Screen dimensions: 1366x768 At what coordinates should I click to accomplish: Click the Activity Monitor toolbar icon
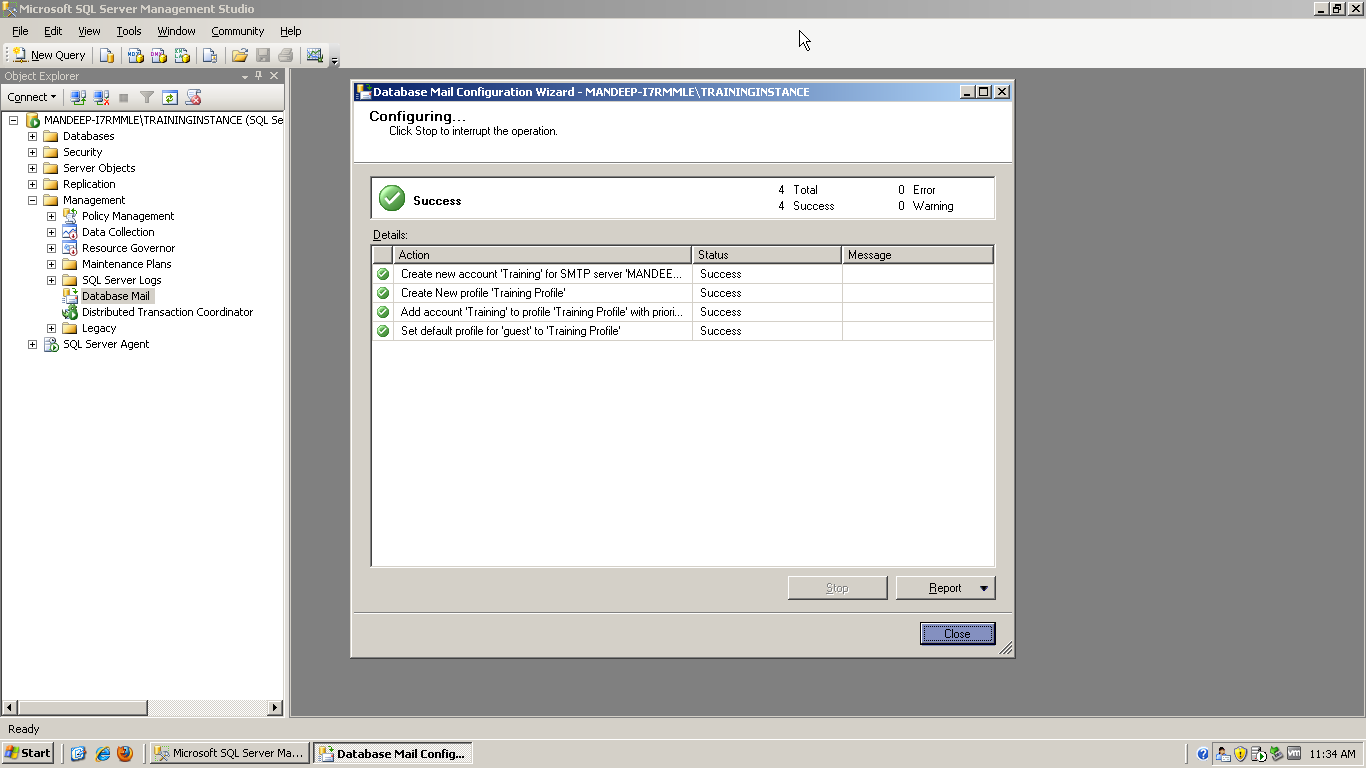315,55
